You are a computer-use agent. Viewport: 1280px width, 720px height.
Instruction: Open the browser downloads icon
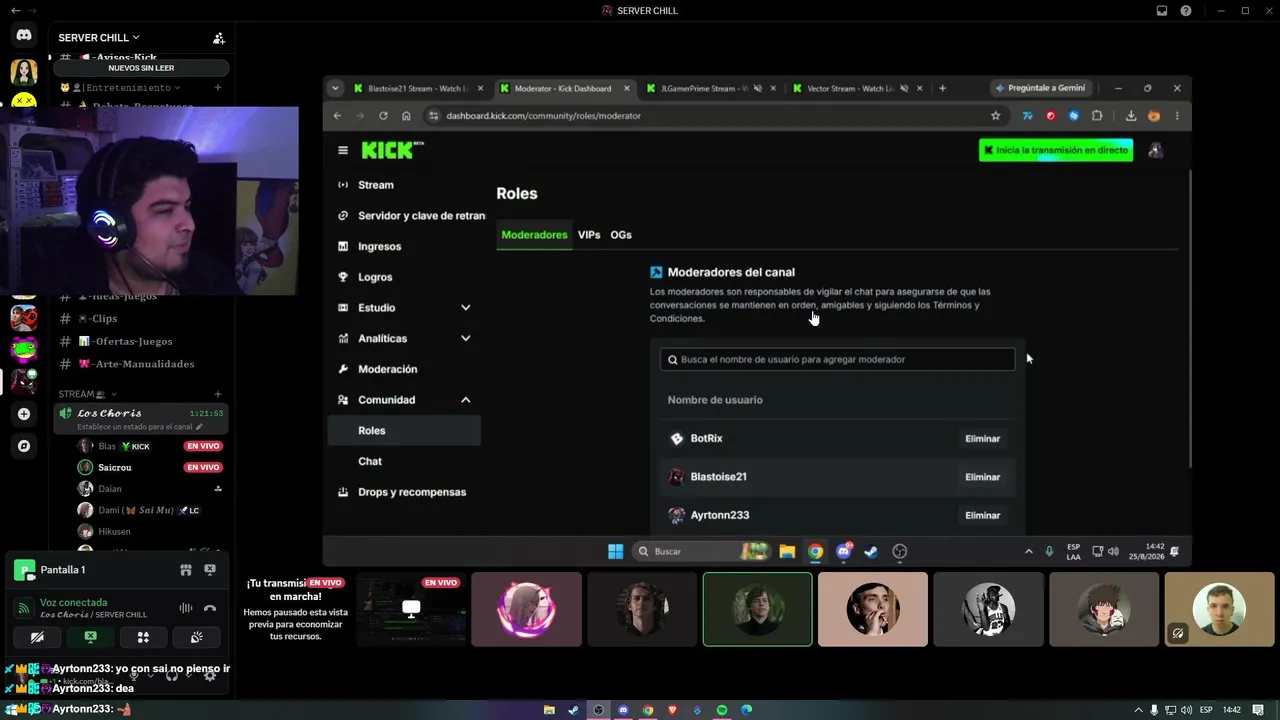[x=1131, y=116]
